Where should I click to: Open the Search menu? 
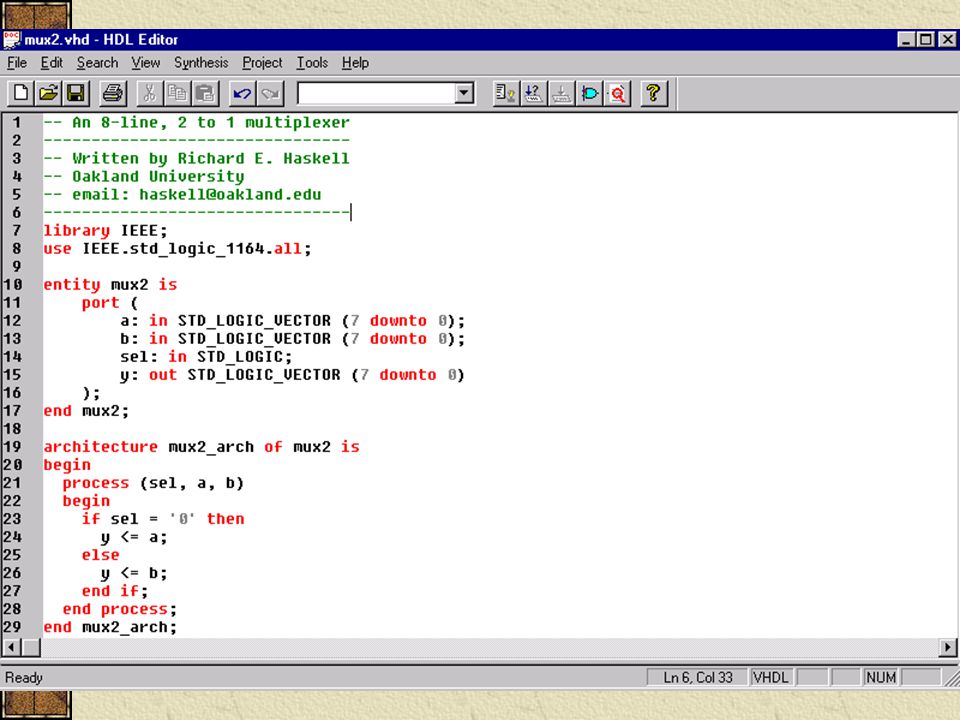pyautogui.click(x=97, y=62)
